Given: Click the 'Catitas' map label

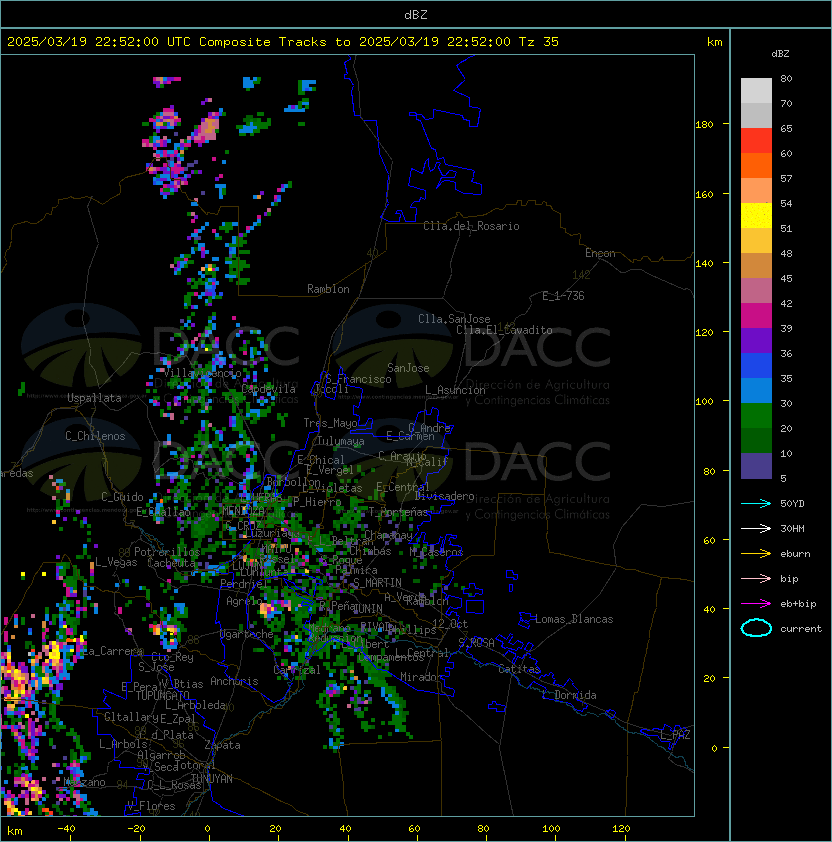Looking at the screenshot, I should click(x=519, y=669).
